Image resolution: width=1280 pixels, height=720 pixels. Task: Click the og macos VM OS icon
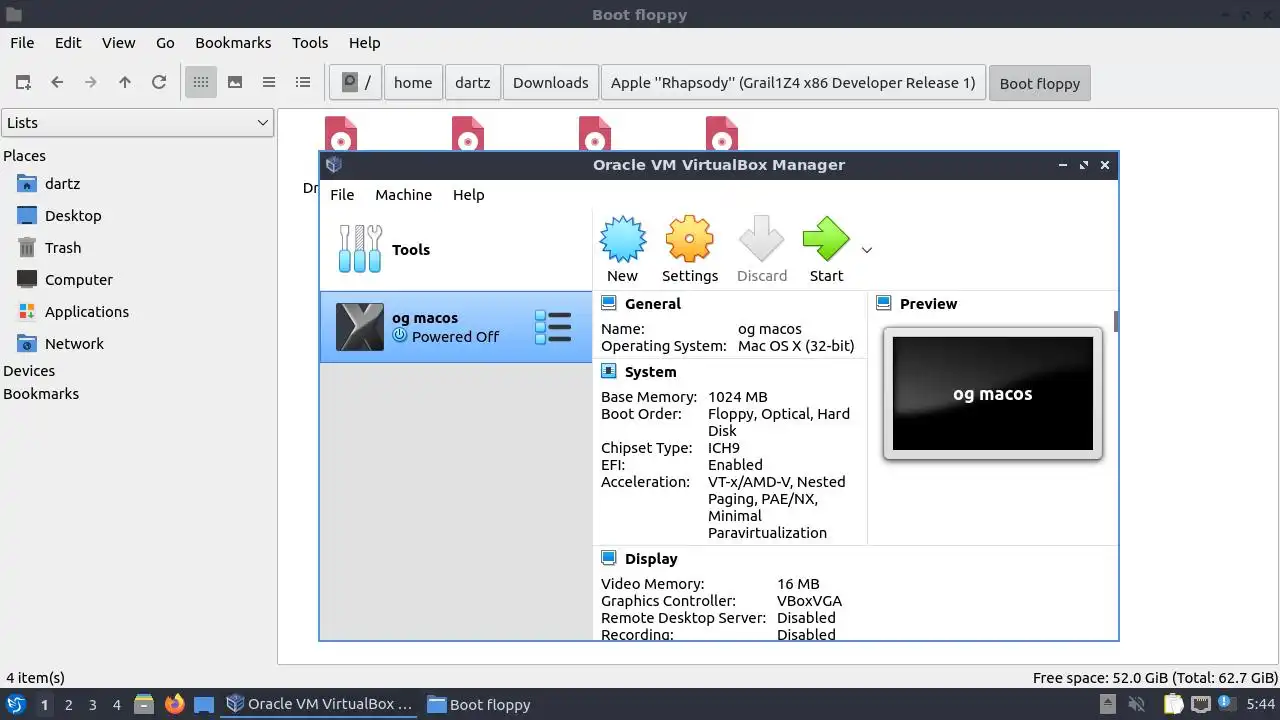pyautogui.click(x=359, y=327)
